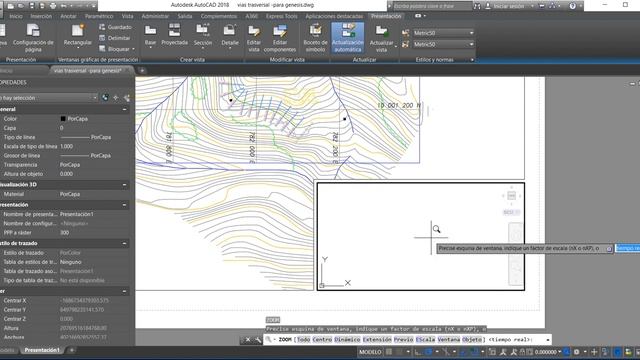Click the Actualizar vista tool

(382, 38)
